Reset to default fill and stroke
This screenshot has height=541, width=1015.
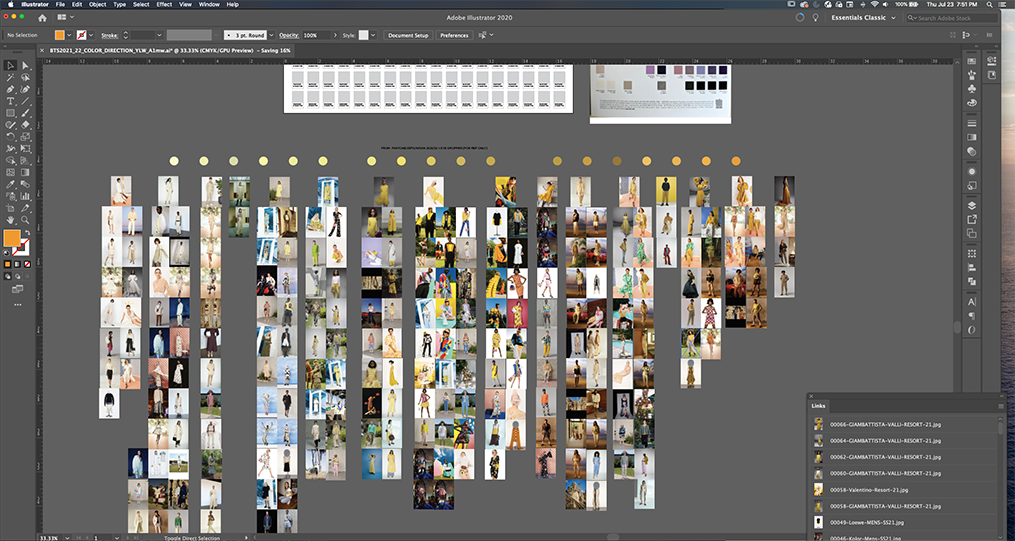coord(7,252)
